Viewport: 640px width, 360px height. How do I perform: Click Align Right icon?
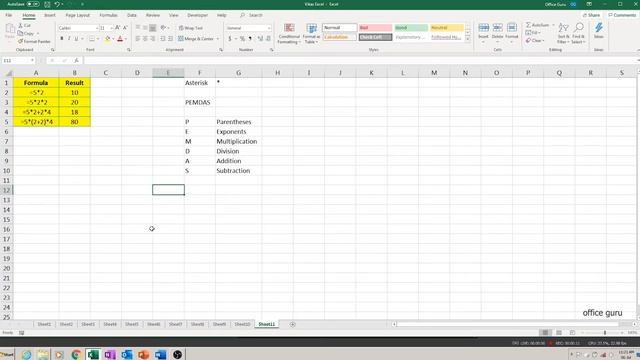153,39
